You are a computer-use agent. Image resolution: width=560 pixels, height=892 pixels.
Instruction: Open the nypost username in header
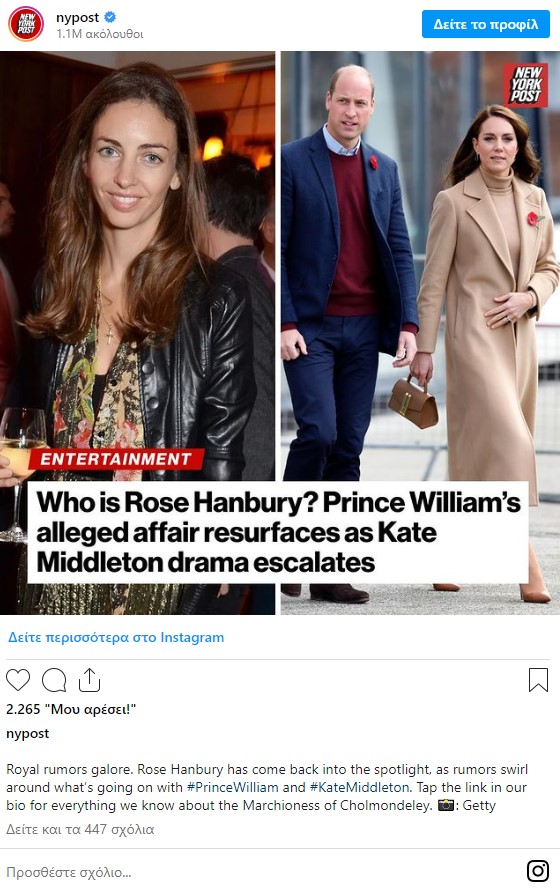pos(77,18)
